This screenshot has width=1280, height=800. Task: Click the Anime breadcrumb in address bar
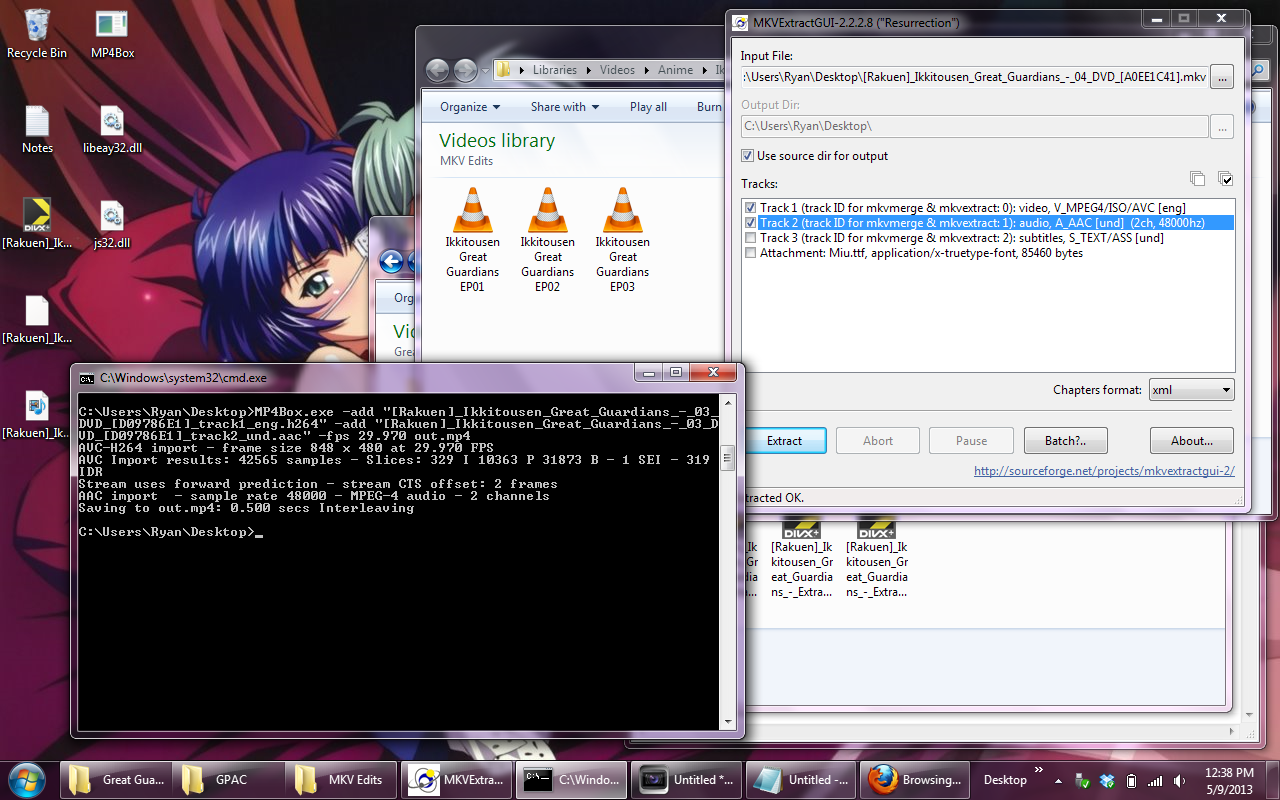pyautogui.click(x=675, y=70)
